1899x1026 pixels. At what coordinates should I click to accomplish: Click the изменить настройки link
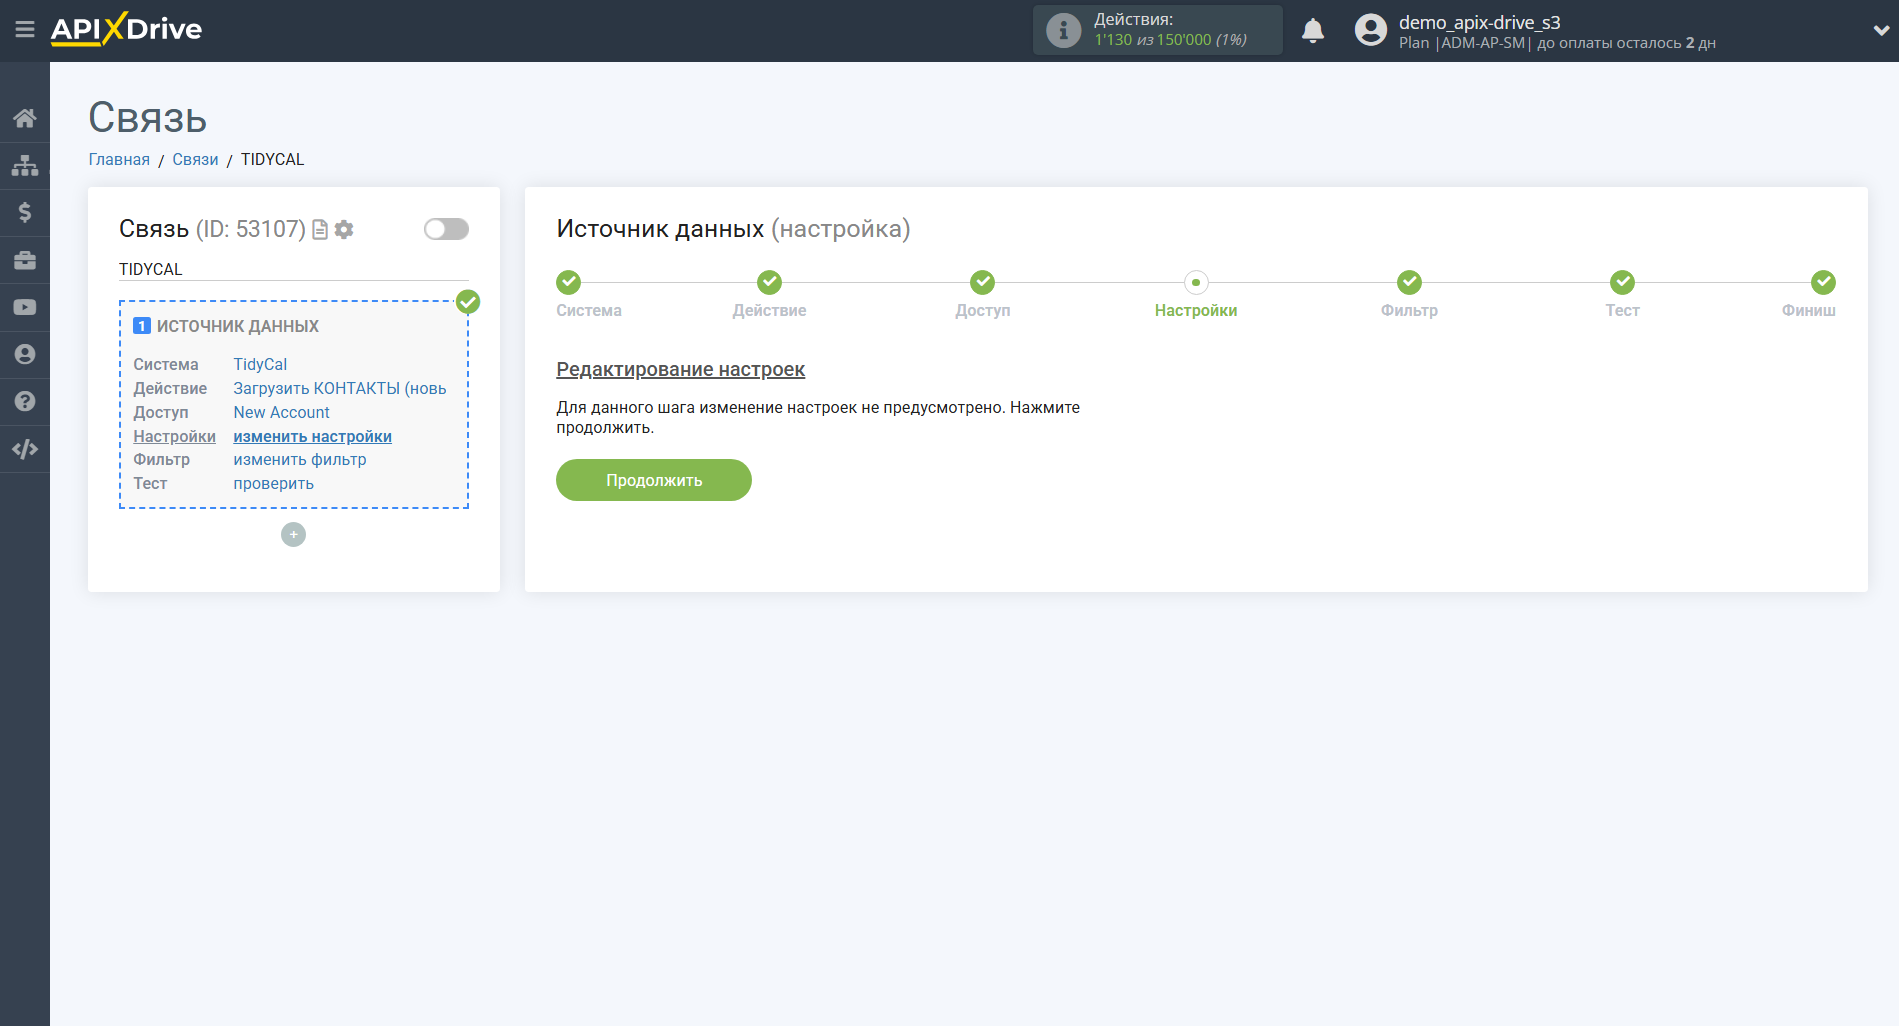(312, 436)
